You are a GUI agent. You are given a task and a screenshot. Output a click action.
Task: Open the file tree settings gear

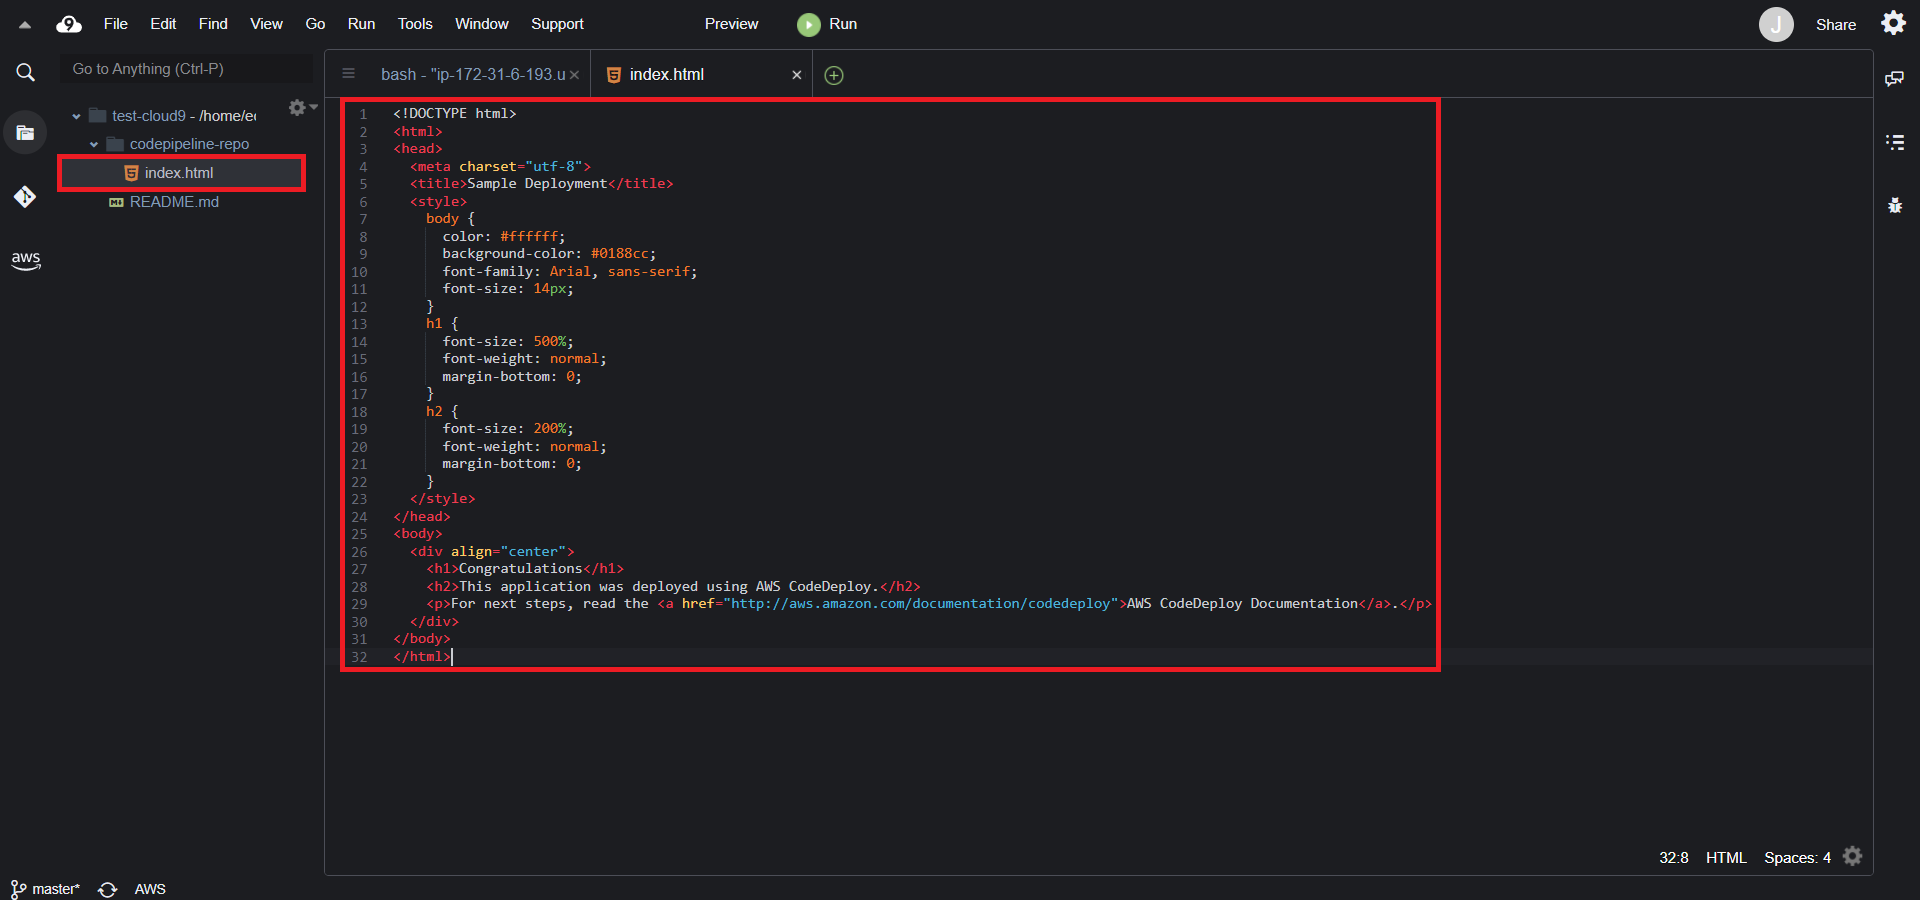(x=298, y=107)
